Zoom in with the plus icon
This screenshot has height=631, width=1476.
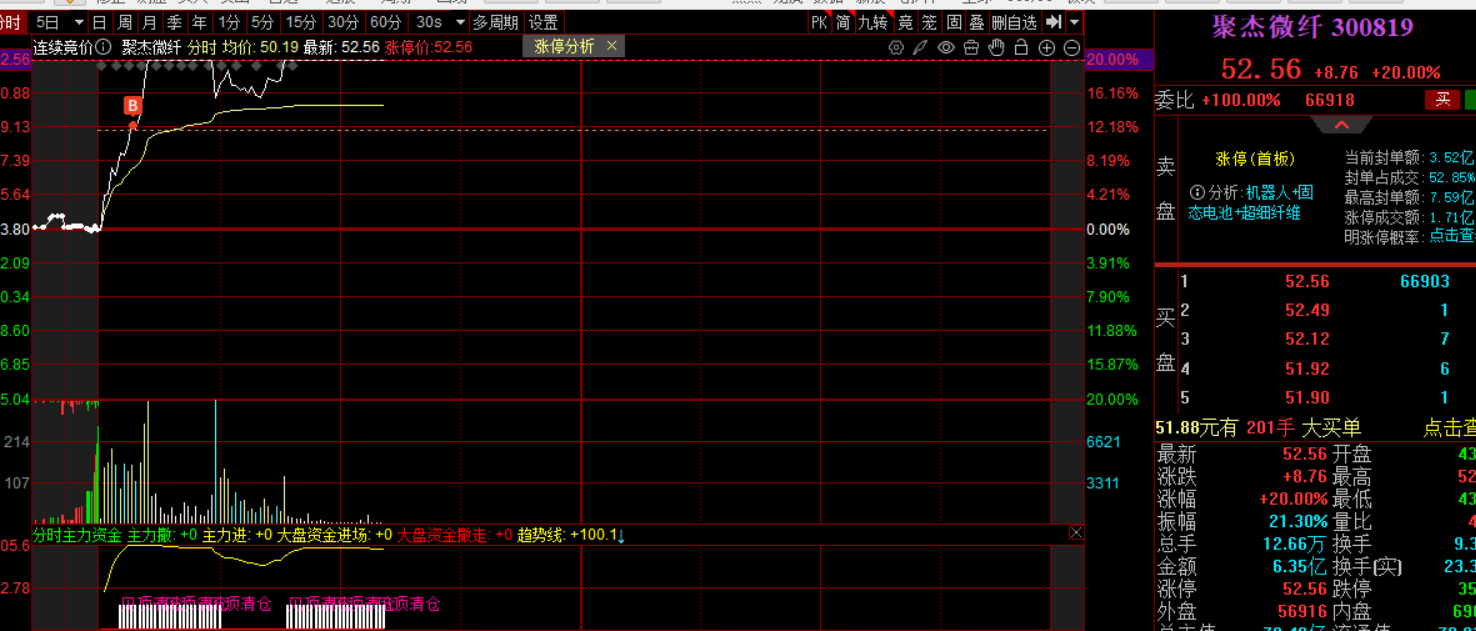[x=1047, y=48]
